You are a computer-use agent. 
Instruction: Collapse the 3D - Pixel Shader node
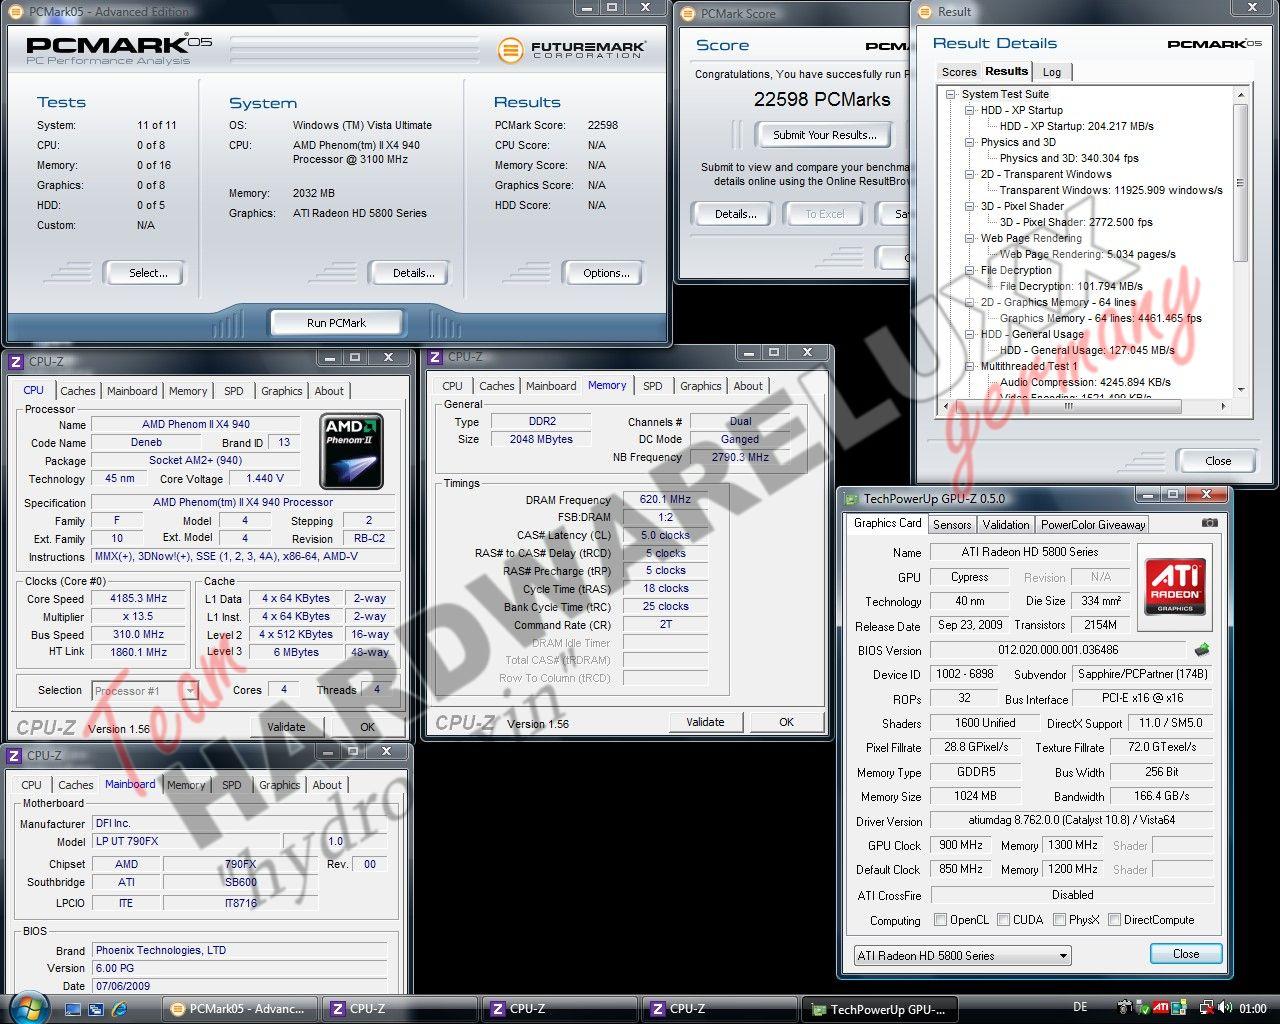970,206
